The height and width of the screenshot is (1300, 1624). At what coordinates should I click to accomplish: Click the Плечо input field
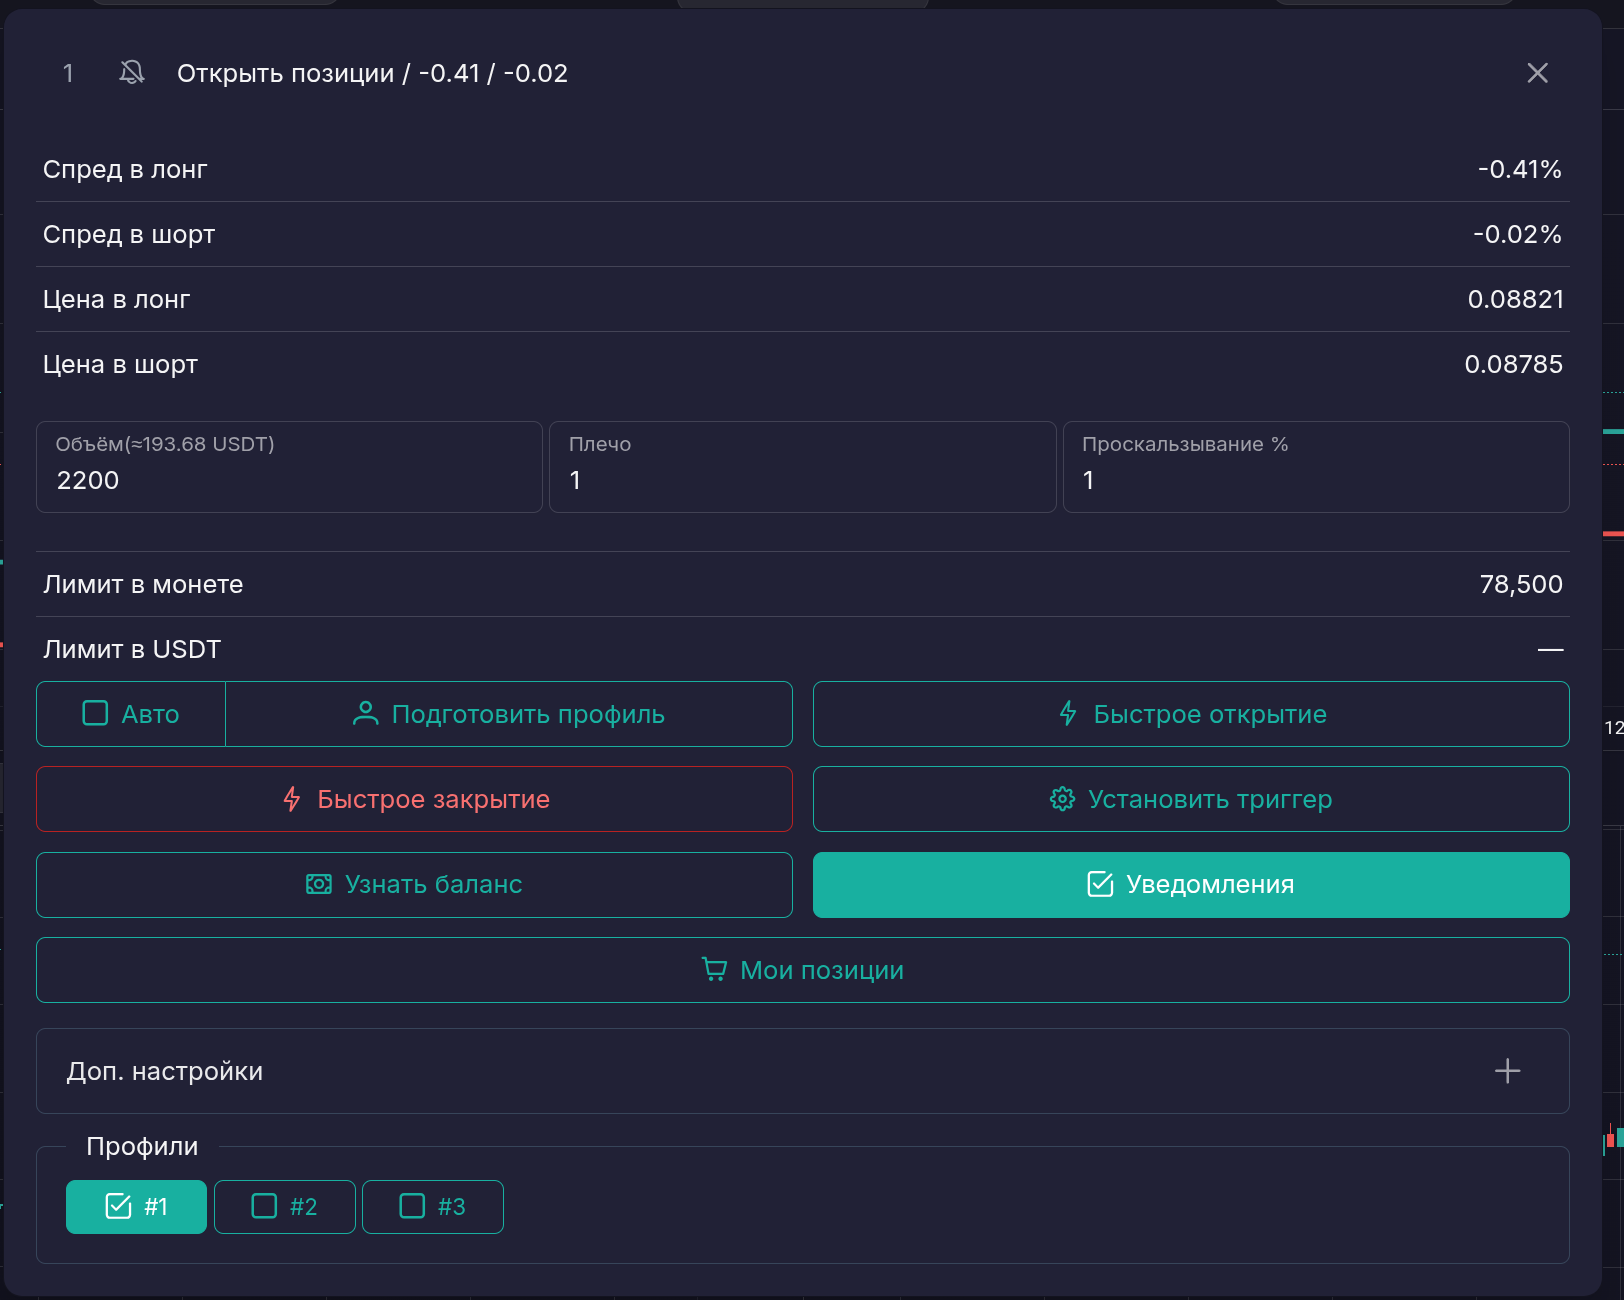(x=802, y=467)
